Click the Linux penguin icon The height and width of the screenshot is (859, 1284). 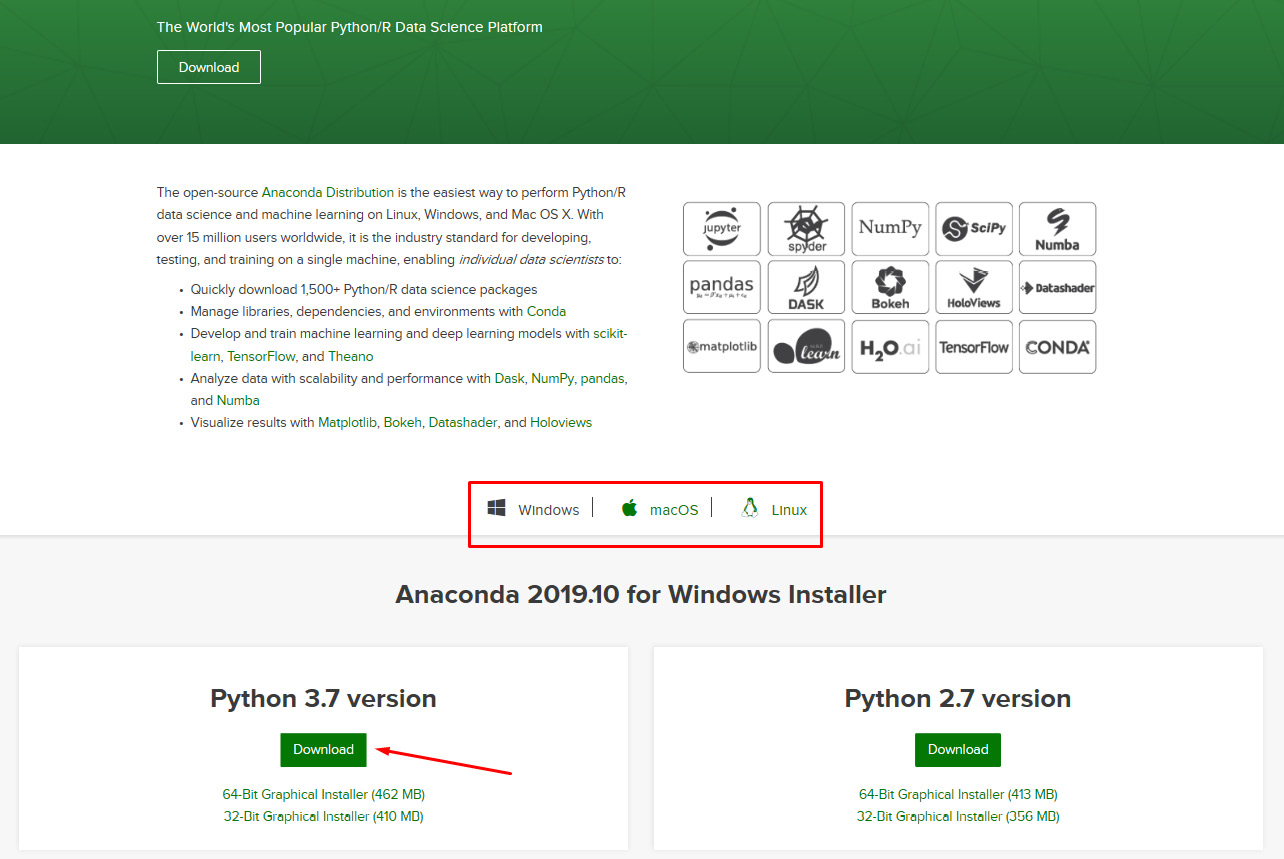coord(750,508)
